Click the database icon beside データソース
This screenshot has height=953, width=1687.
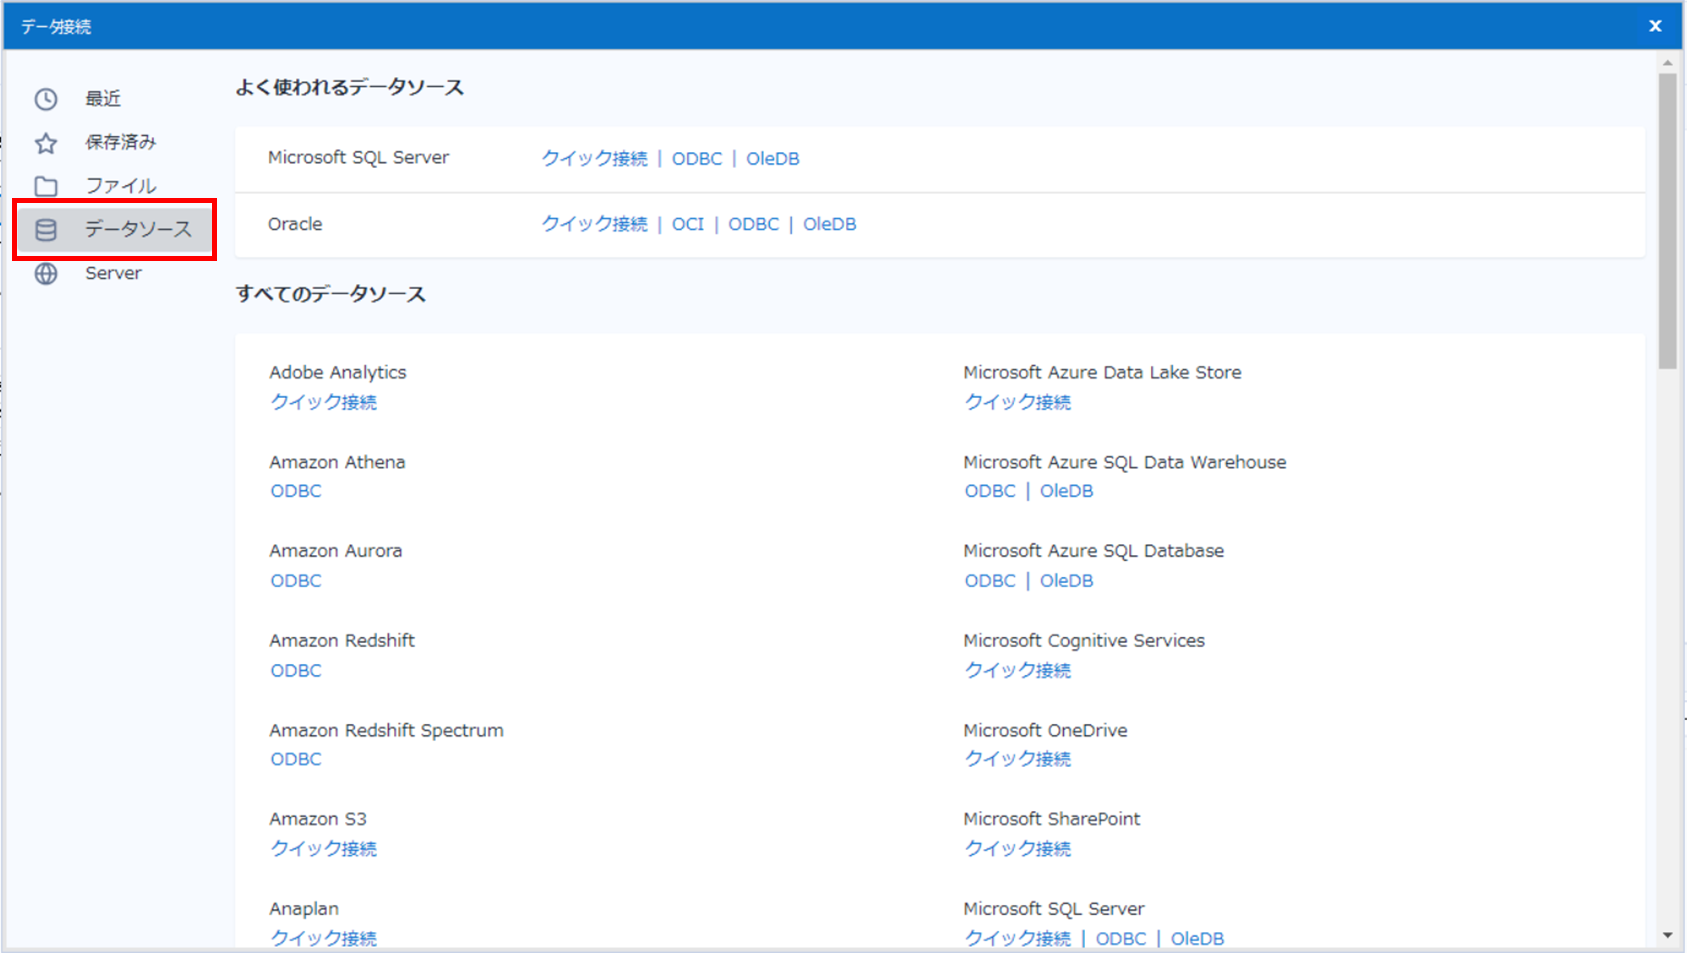pyautogui.click(x=46, y=230)
